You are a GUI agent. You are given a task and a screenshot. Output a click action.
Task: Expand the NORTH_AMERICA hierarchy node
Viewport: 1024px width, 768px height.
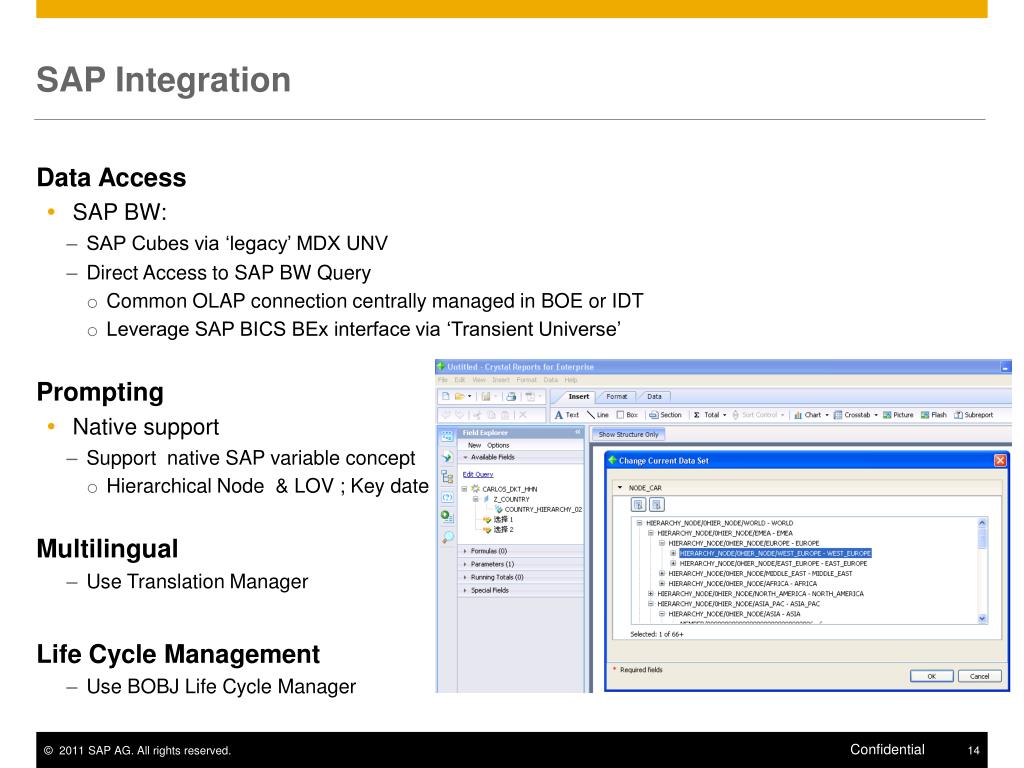click(650, 594)
